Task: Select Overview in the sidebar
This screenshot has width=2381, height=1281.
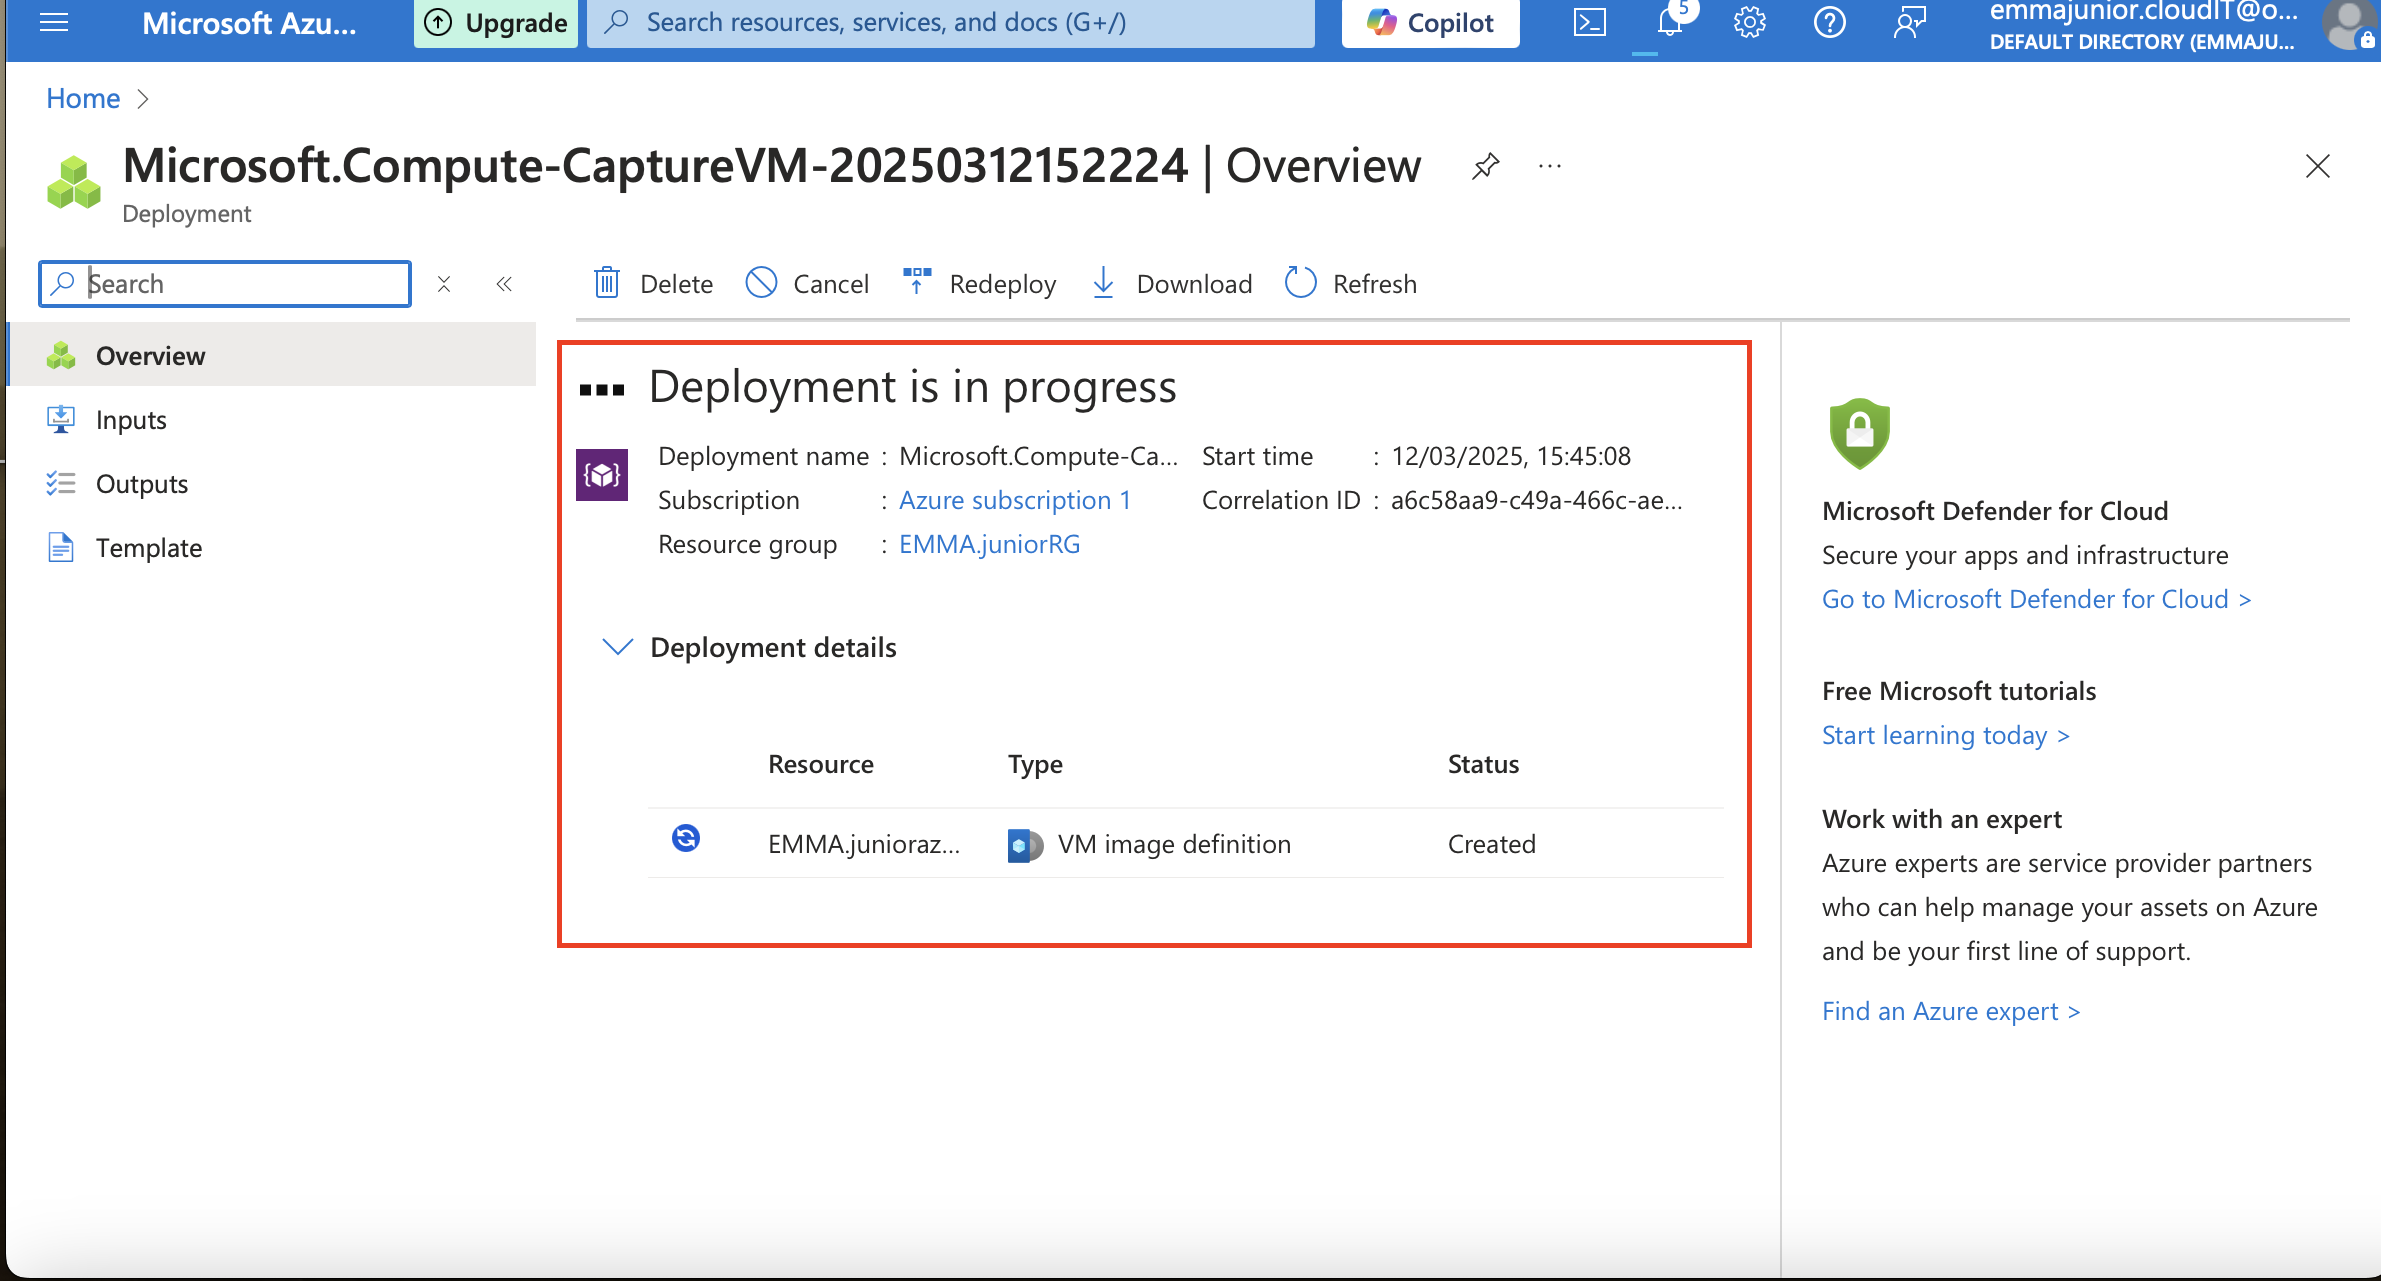Action: pos(272,355)
